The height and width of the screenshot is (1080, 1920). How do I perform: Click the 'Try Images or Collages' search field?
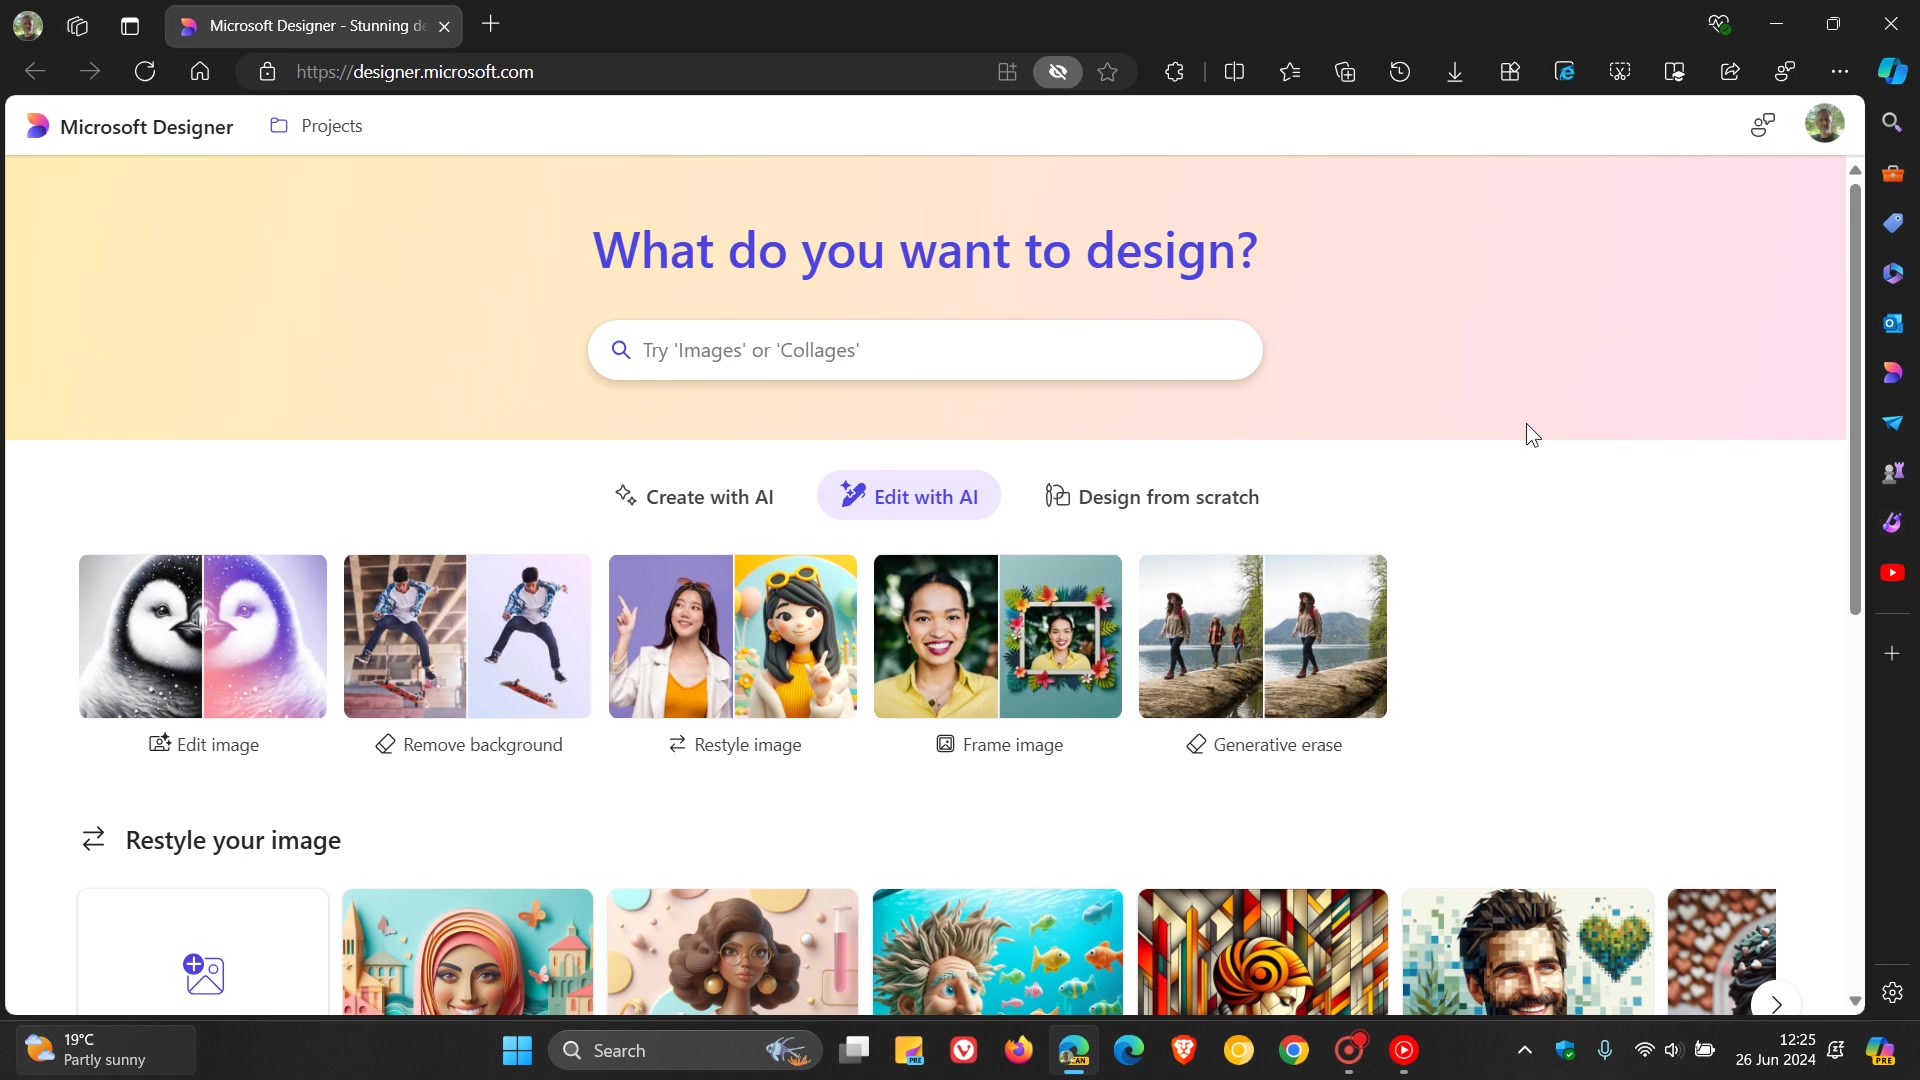pos(925,350)
